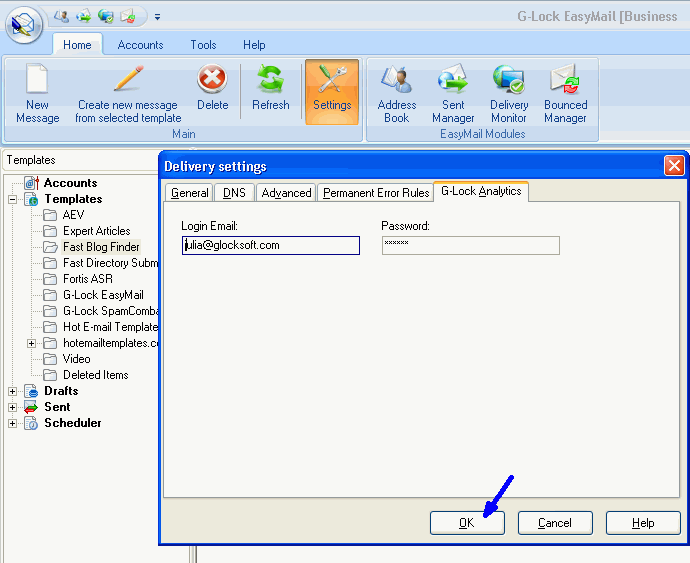Select the Fast Blog Finder folder
Screen dimensions: 690x563
pos(101,247)
